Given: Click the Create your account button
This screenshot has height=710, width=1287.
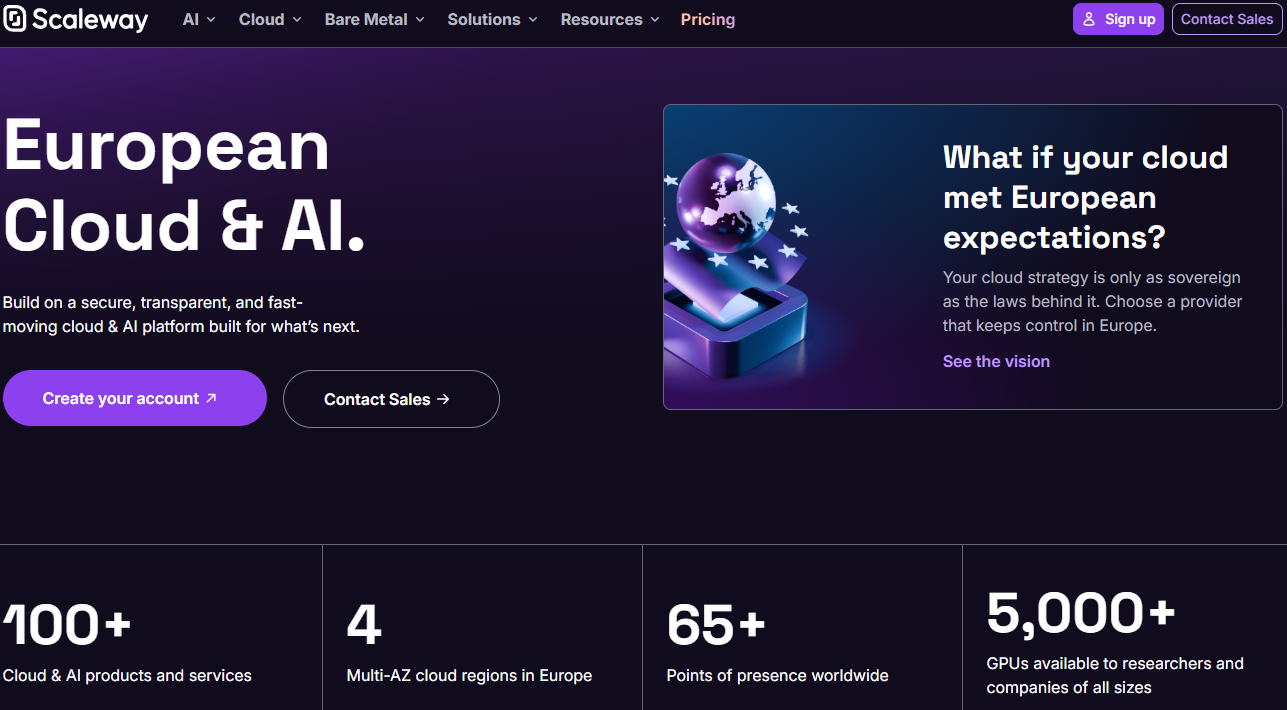Looking at the screenshot, I should click(135, 398).
